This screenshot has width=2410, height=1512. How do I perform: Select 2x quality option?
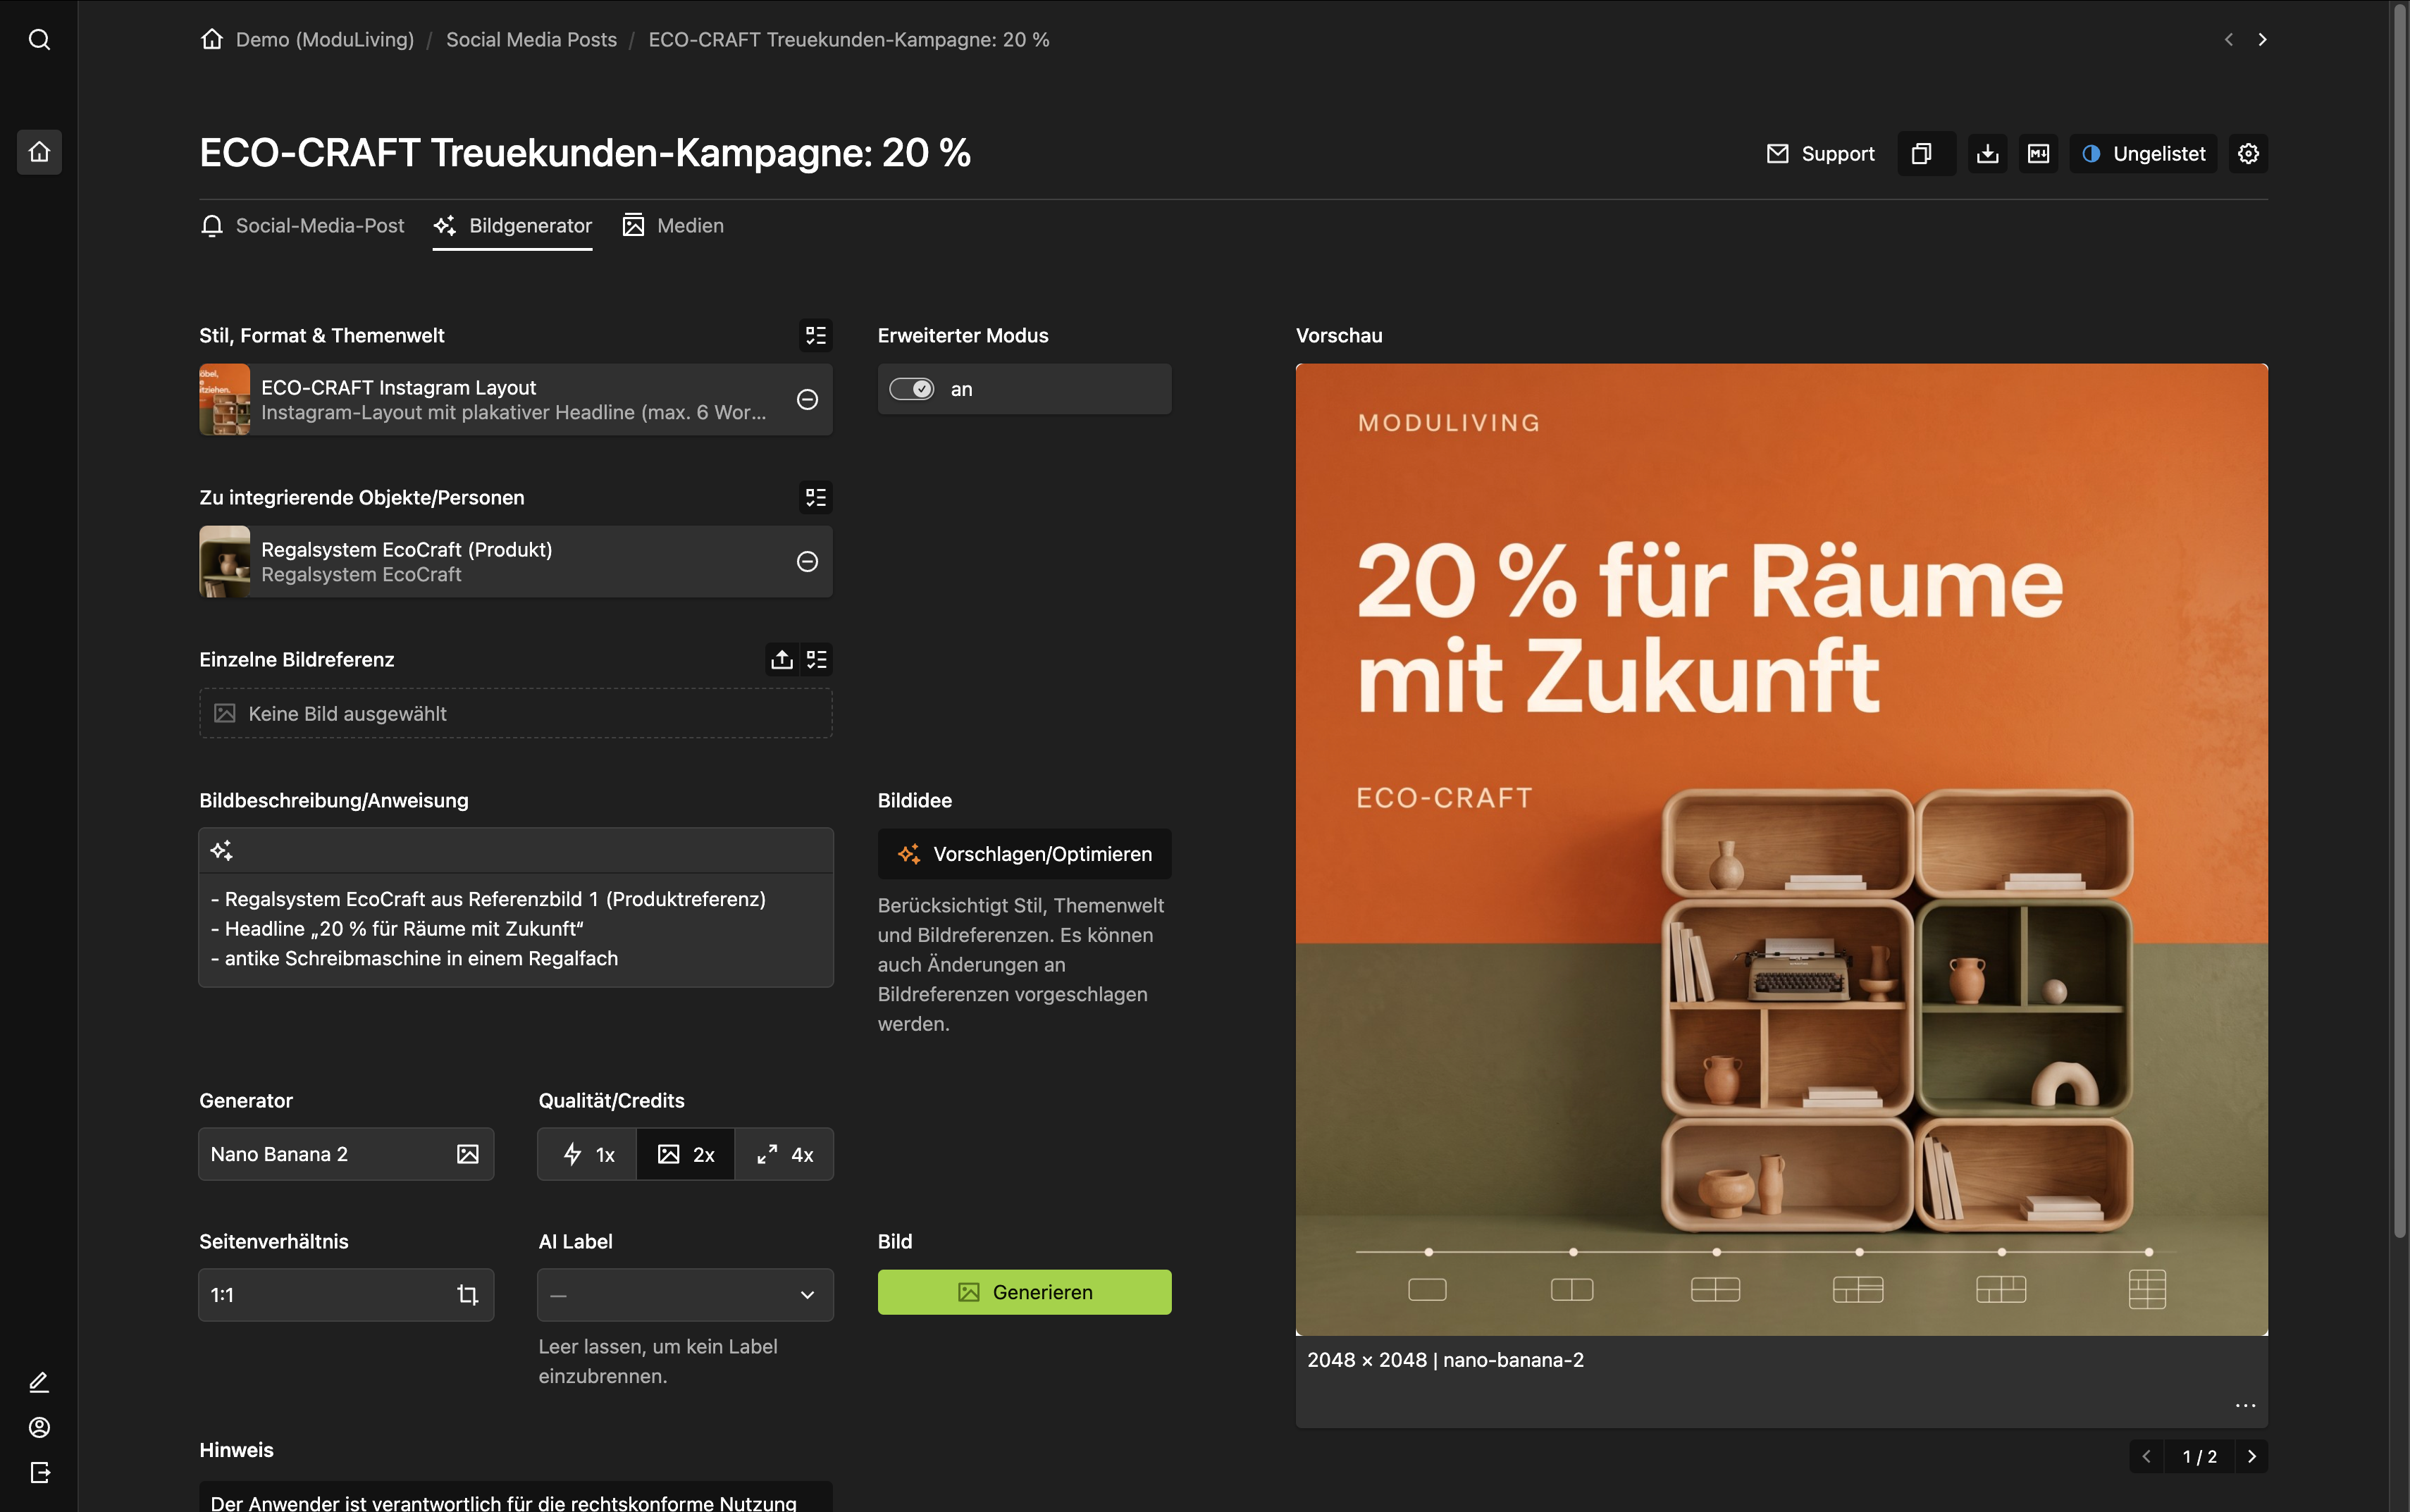[686, 1154]
